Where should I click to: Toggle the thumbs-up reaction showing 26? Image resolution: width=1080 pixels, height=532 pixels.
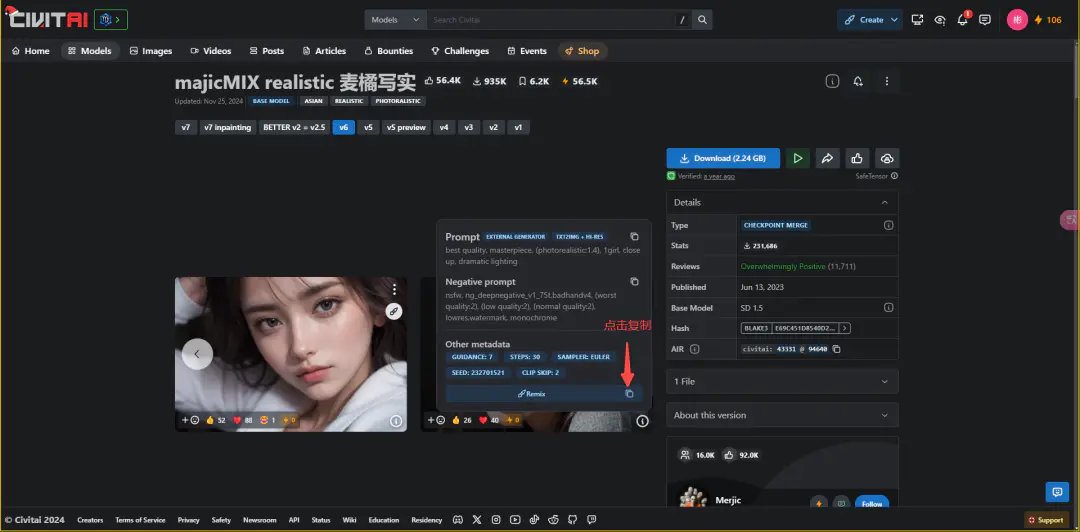click(461, 420)
